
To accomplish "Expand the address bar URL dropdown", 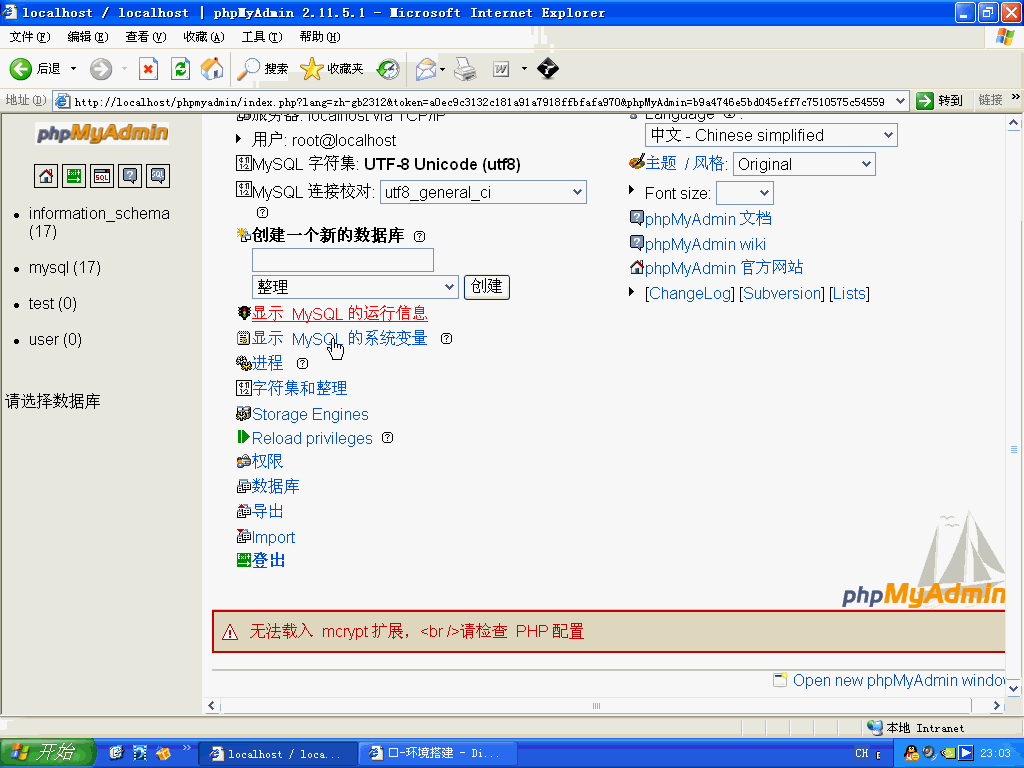I will [901, 101].
